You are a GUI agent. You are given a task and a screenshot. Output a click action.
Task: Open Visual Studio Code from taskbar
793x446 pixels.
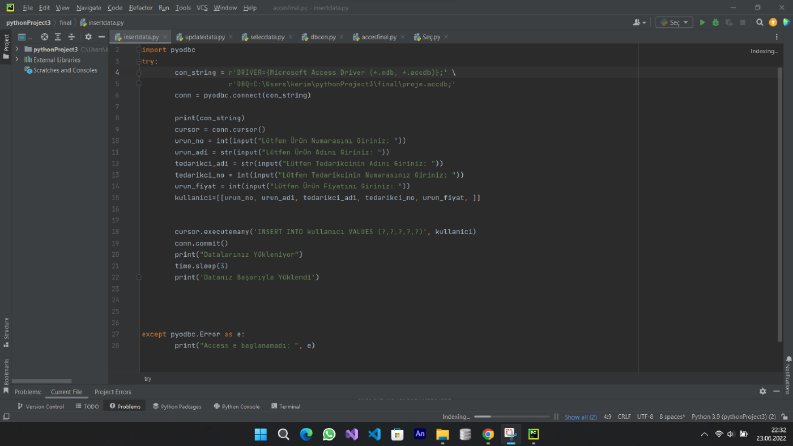coord(374,434)
